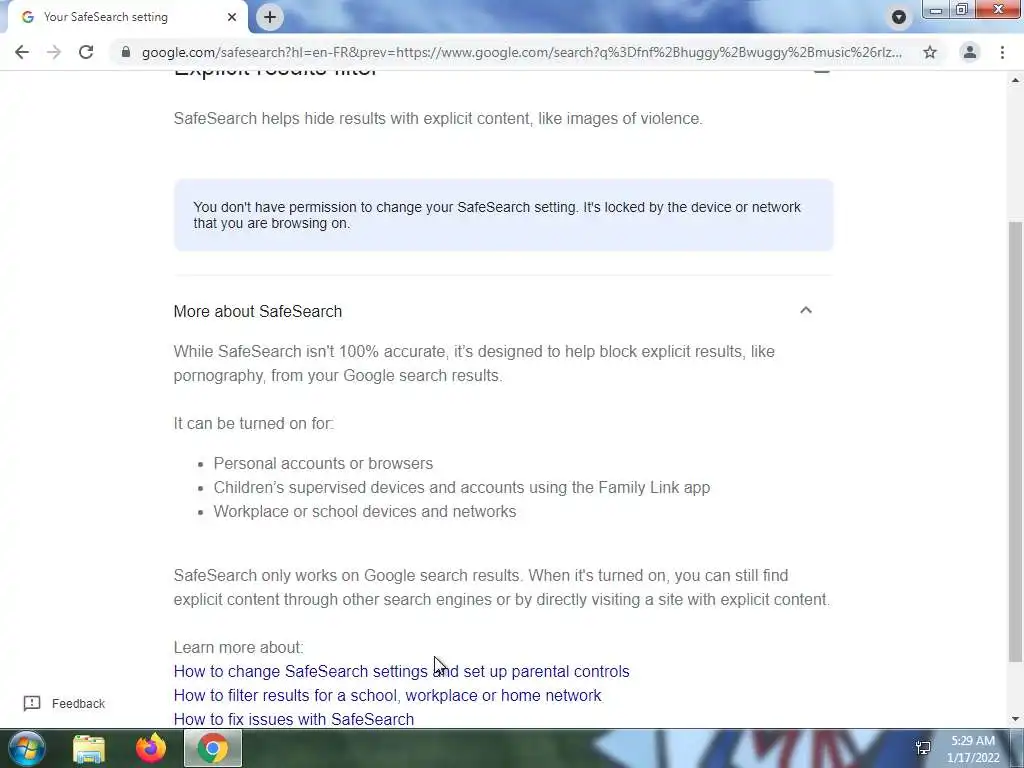Open the Chrome profile avatar menu
1024x768 pixels.
[x=970, y=52]
